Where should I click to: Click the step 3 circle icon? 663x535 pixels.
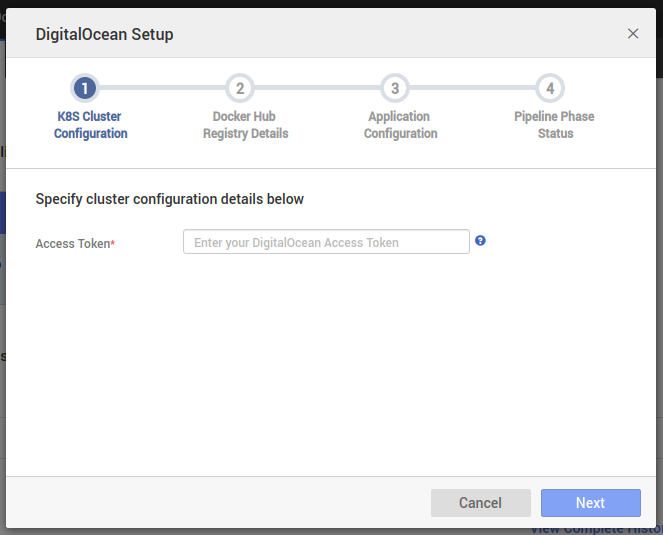pyautogui.click(x=395, y=88)
